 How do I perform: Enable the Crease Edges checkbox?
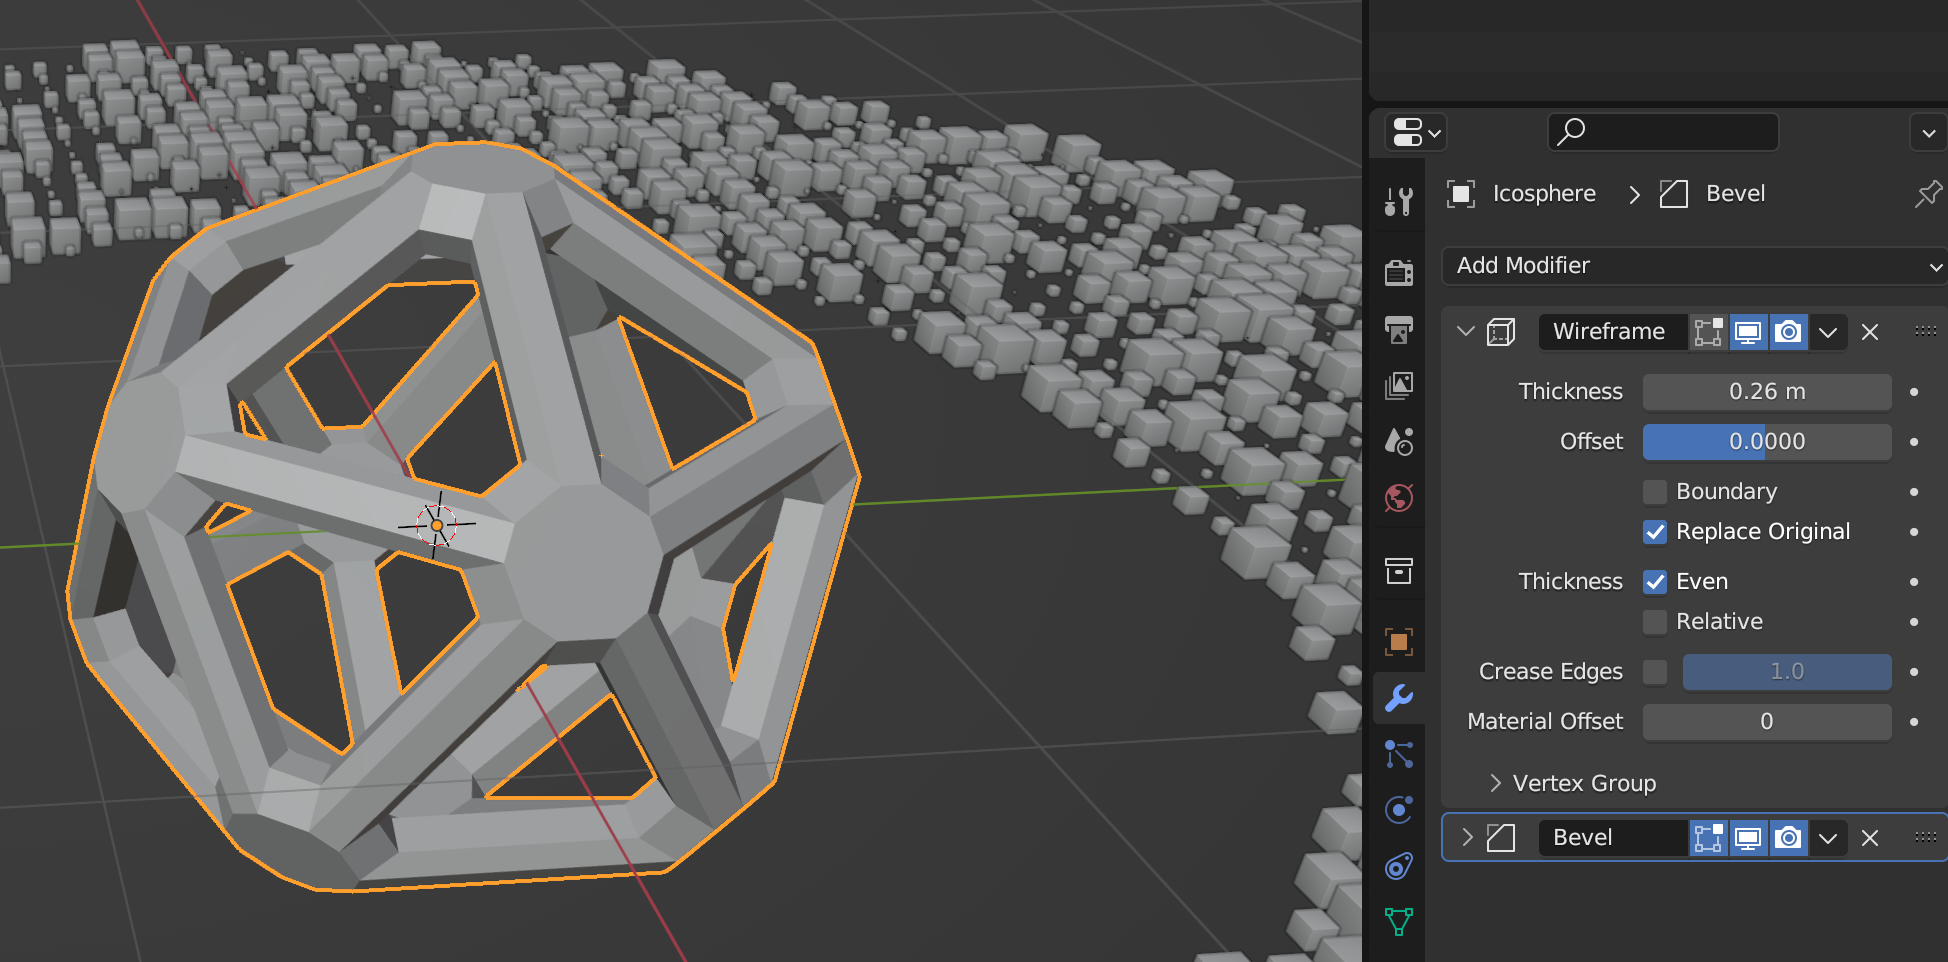pyautogui.click(x=1655, y=672)
